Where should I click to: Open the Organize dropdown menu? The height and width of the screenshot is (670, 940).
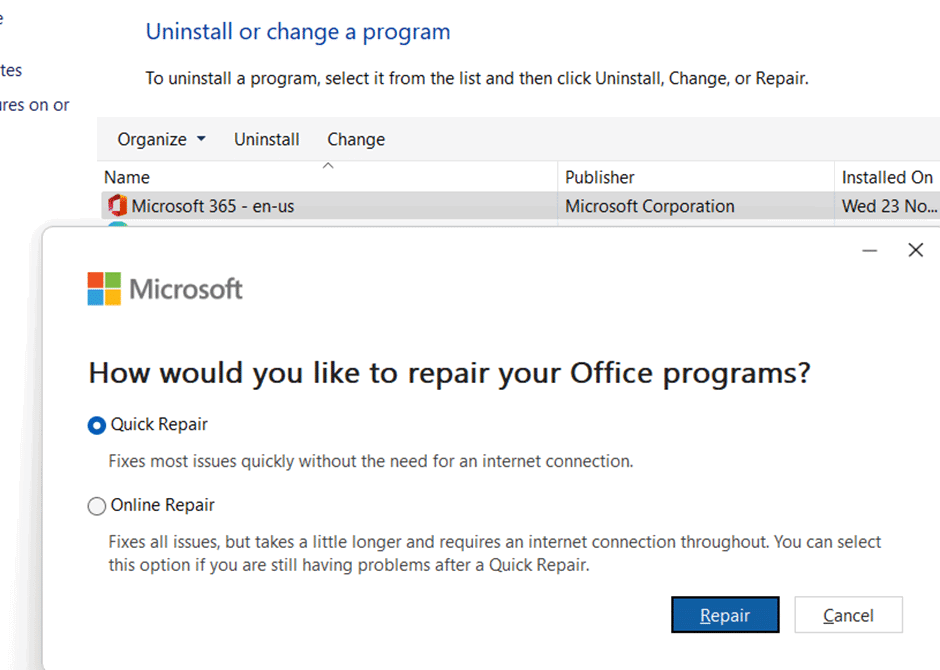pos(161,139)
